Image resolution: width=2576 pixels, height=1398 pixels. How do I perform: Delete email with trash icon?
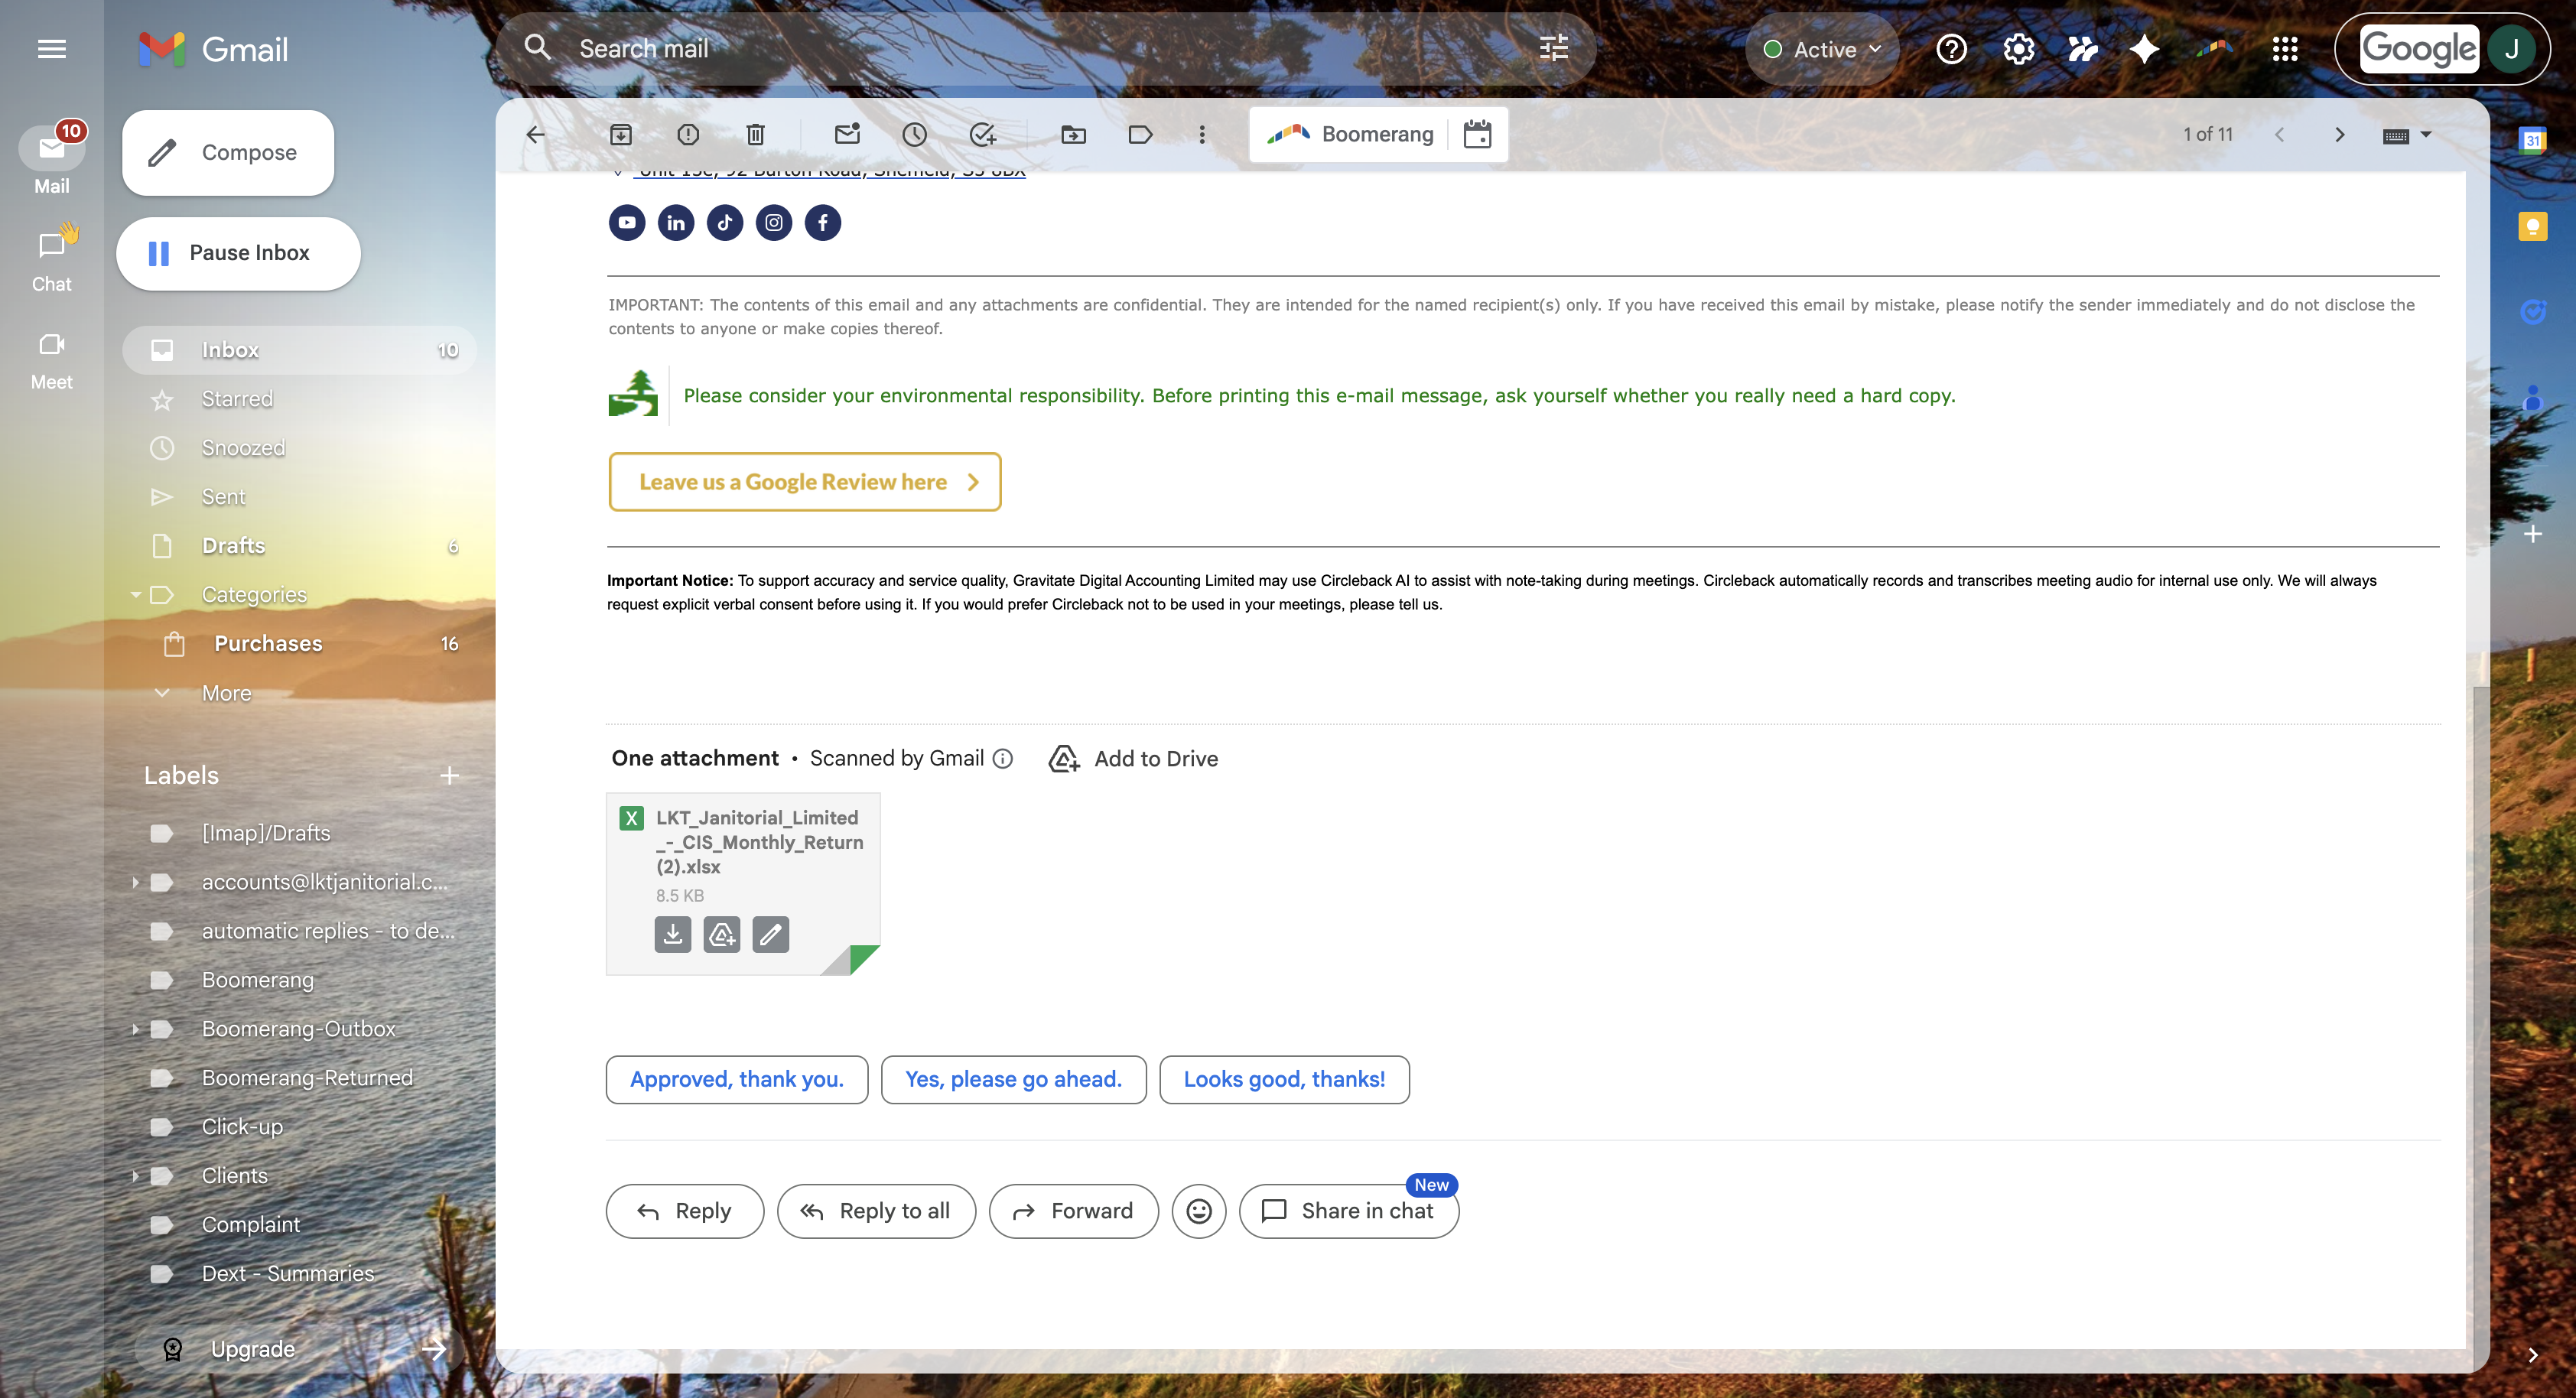[x=756, y=134]
